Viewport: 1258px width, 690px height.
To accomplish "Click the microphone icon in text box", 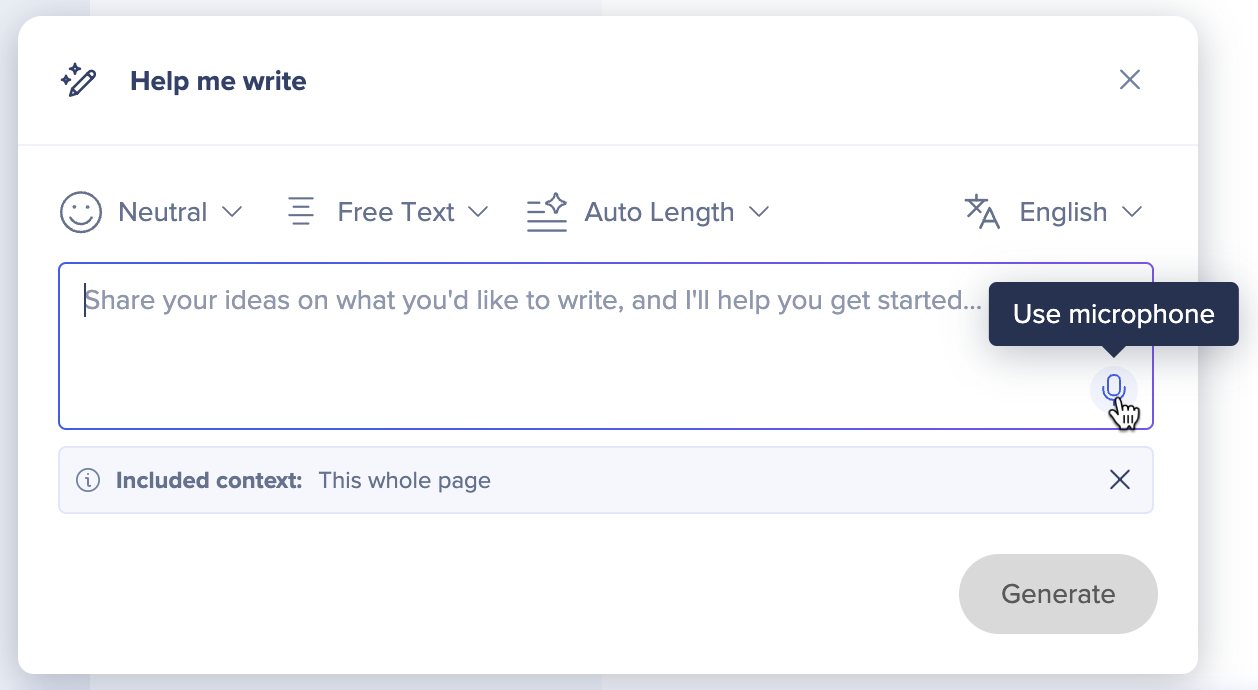I will tap(1113, 388).
